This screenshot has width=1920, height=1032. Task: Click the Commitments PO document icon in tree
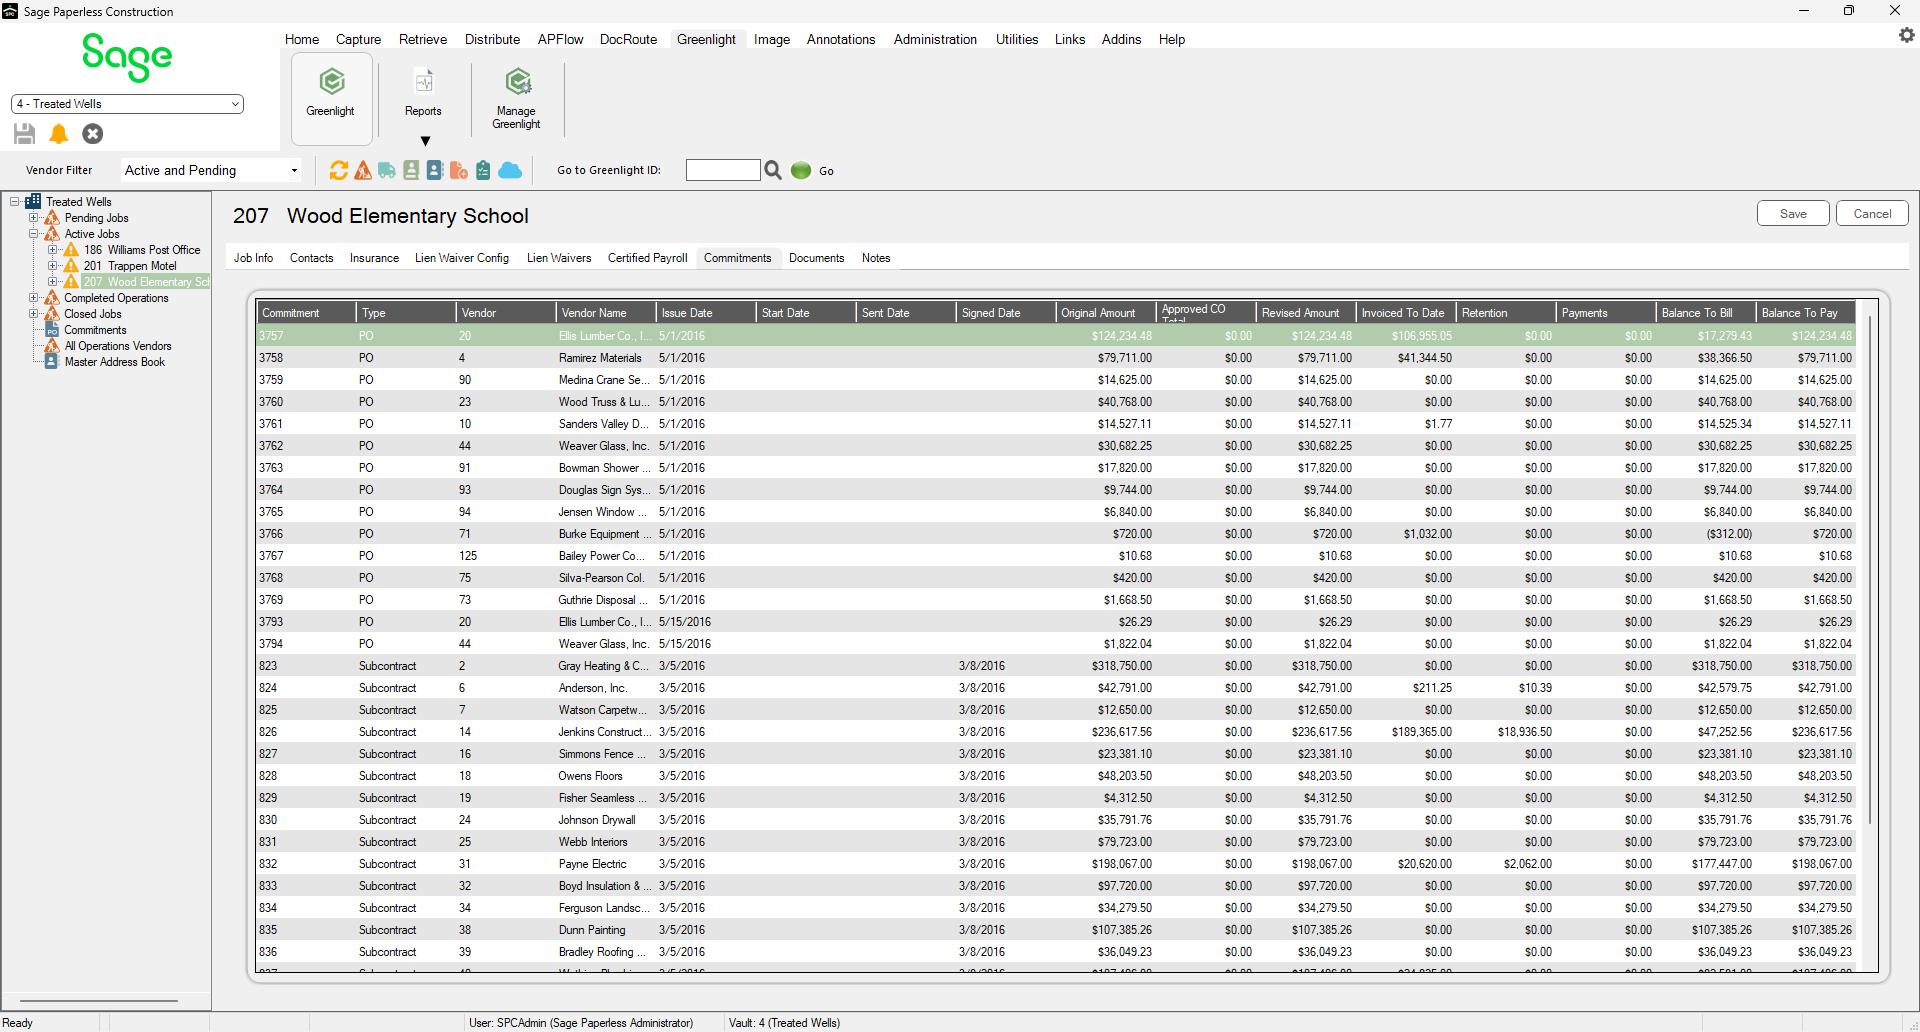(52, 330)
